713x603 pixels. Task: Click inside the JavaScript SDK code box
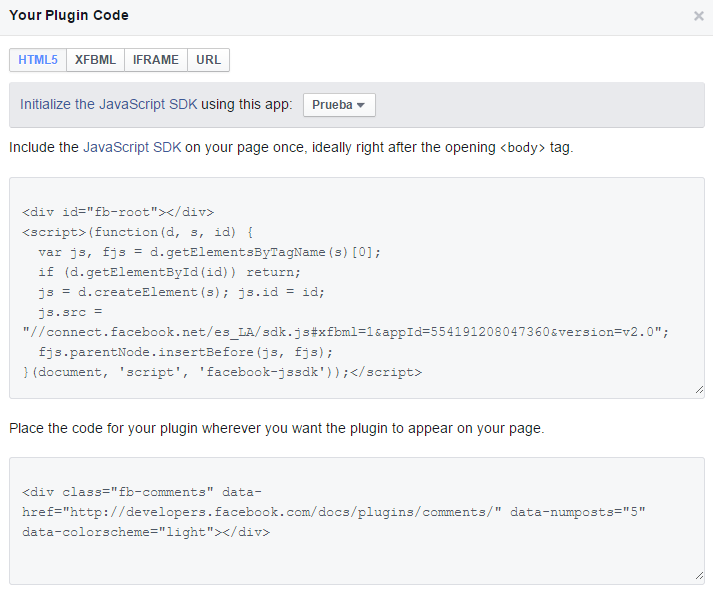[x=357, y=288]
